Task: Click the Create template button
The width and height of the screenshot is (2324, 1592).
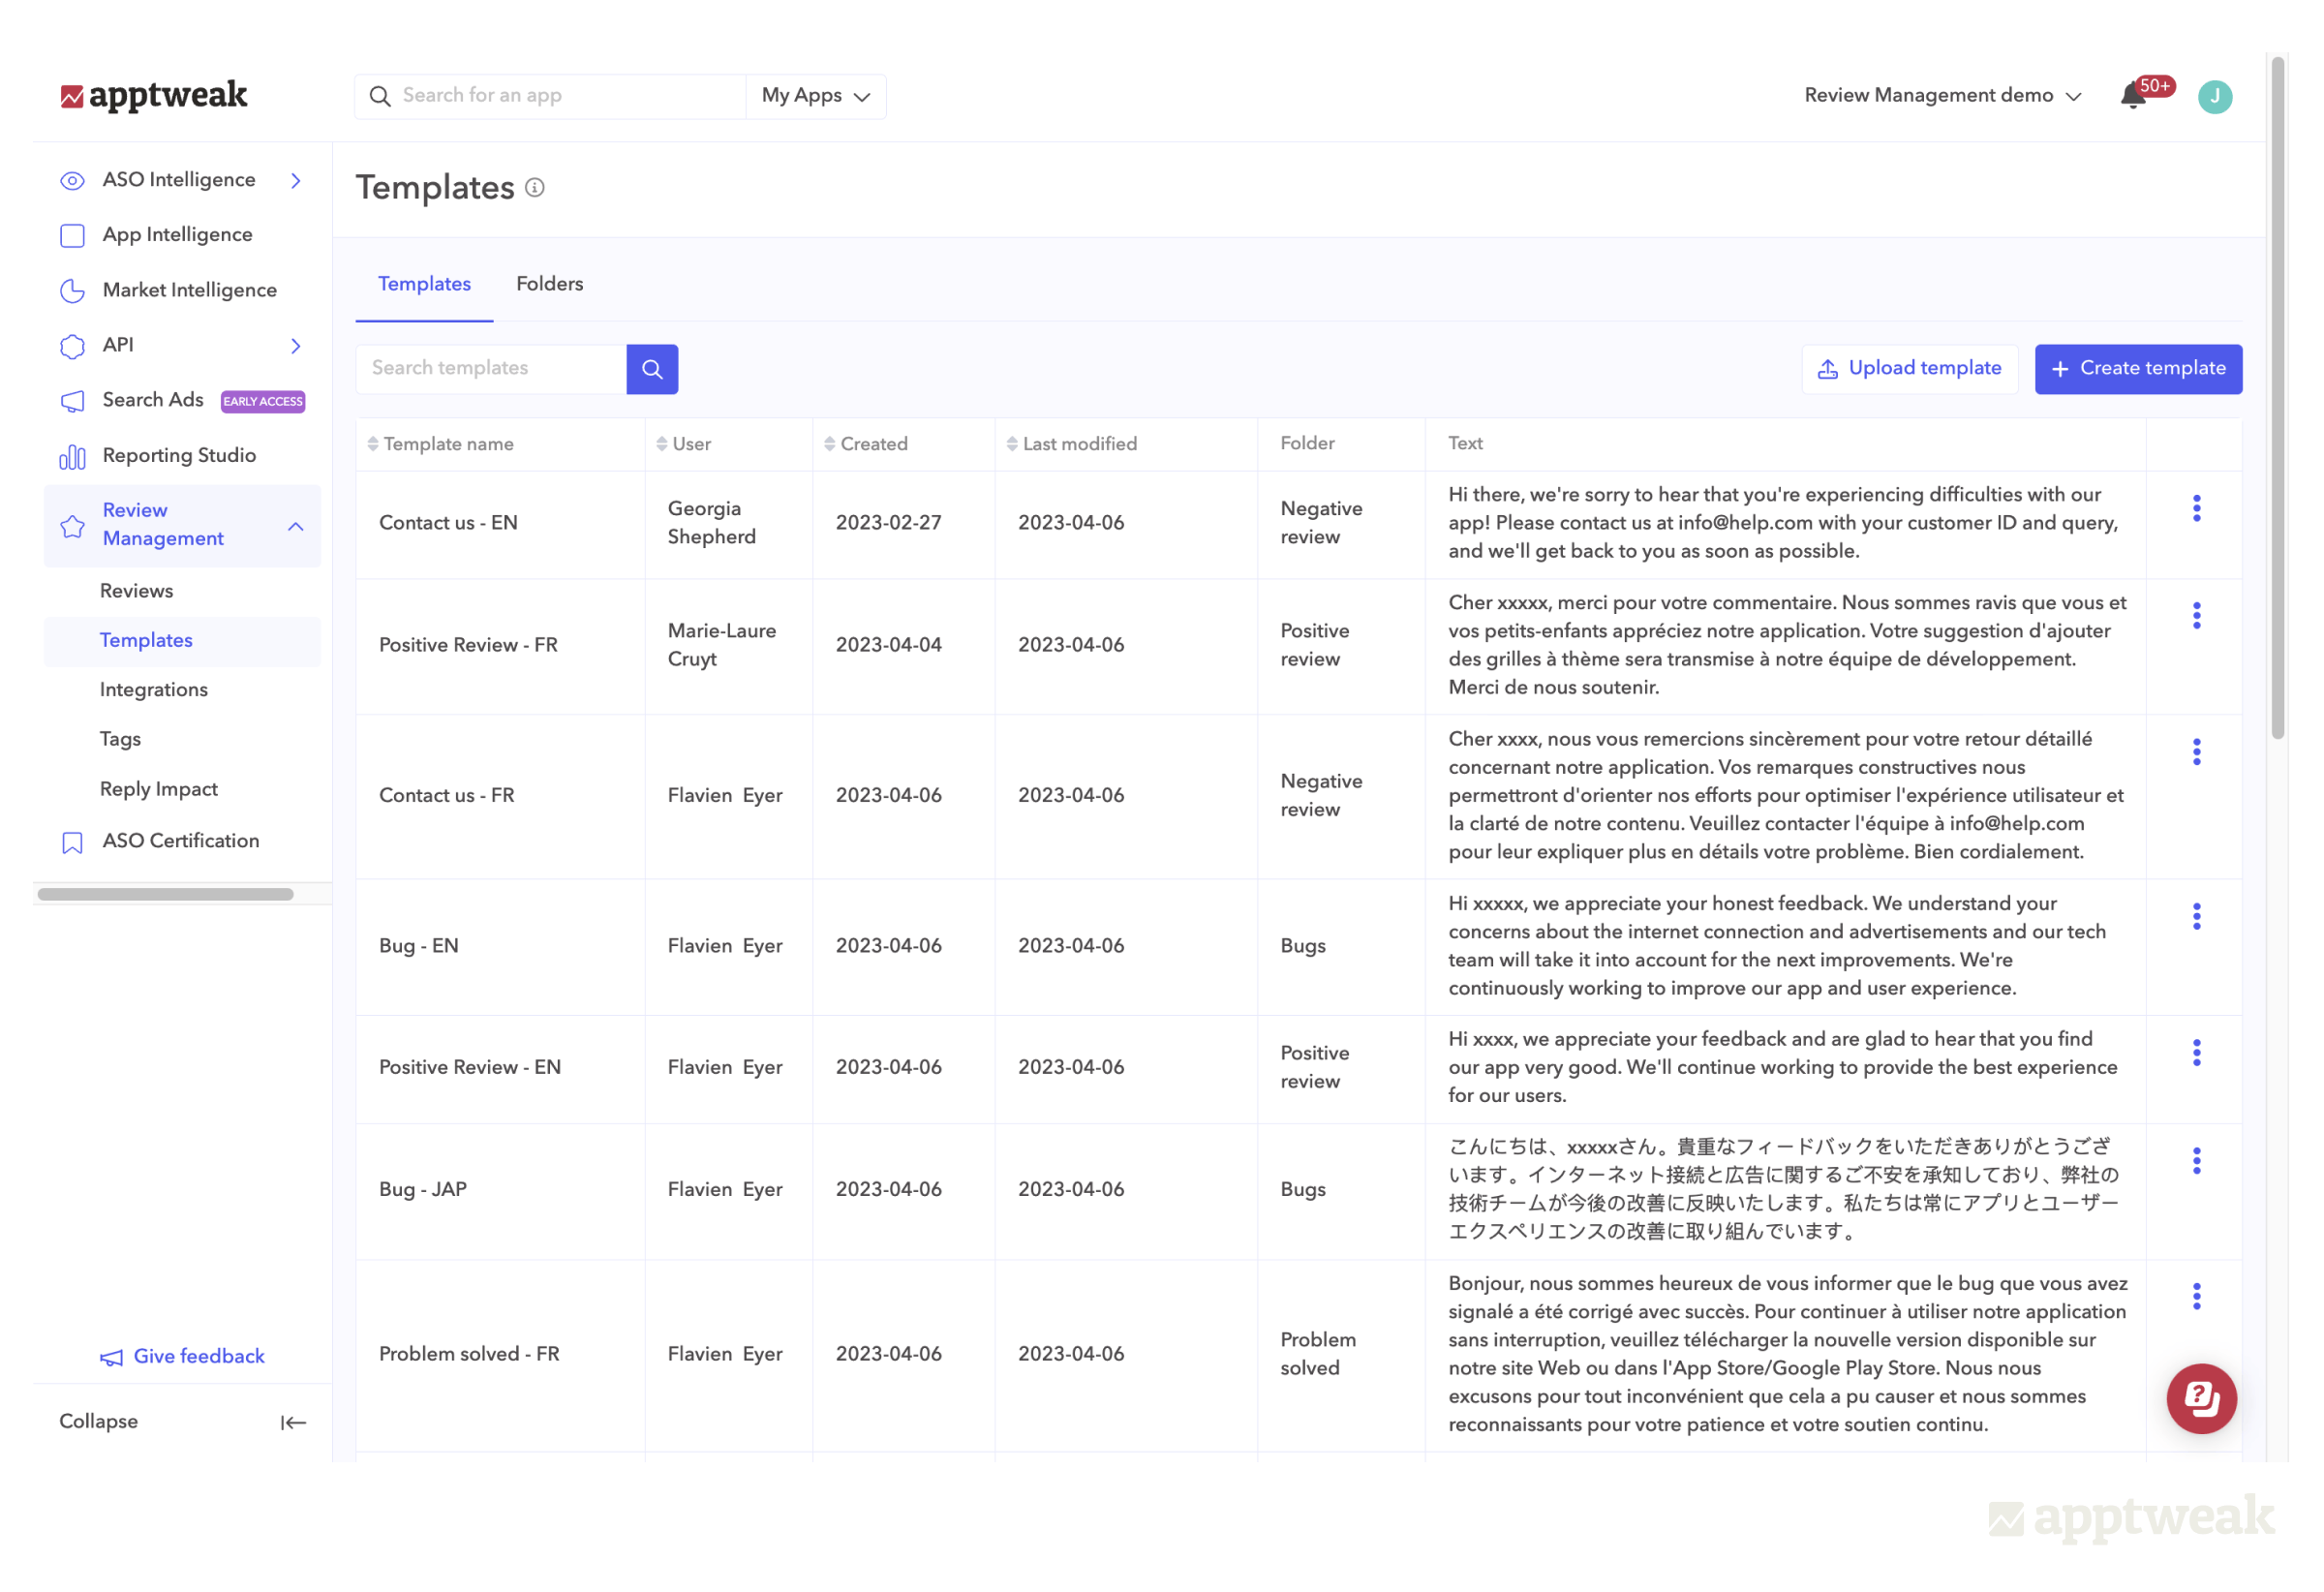Action: tap(2137, 369)
